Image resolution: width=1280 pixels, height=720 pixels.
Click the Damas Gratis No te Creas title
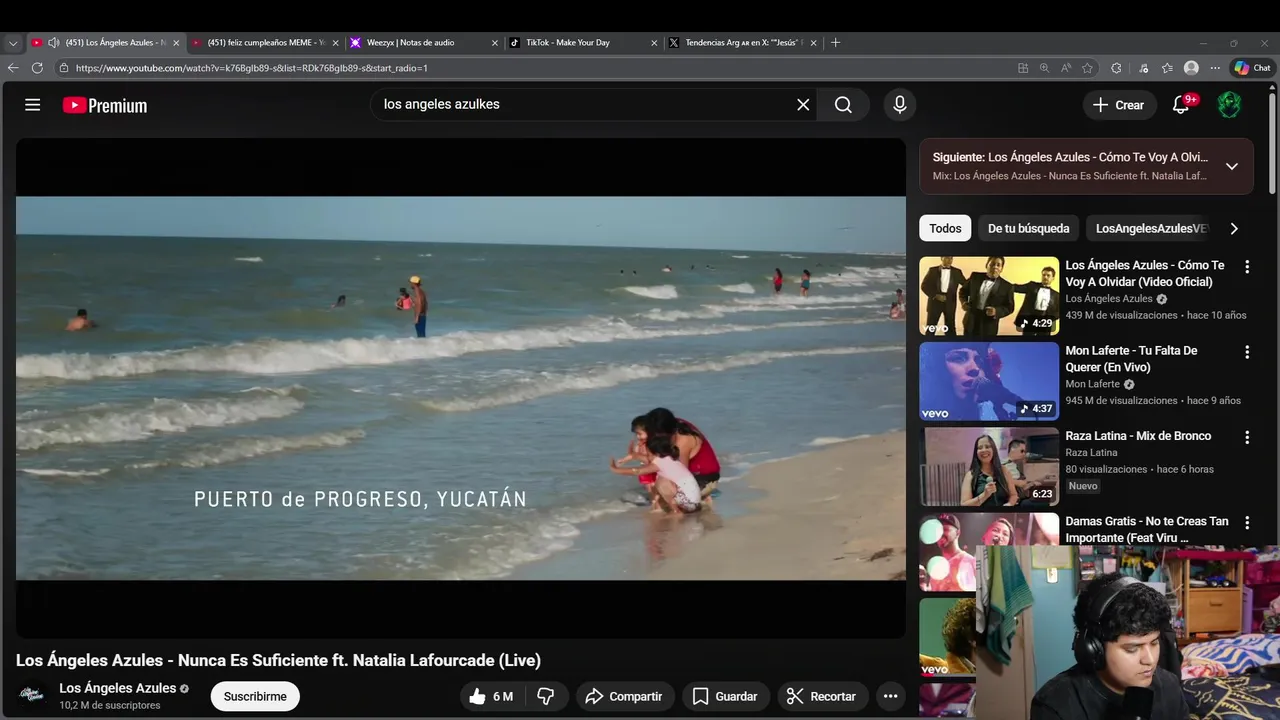pos(1147,529)
